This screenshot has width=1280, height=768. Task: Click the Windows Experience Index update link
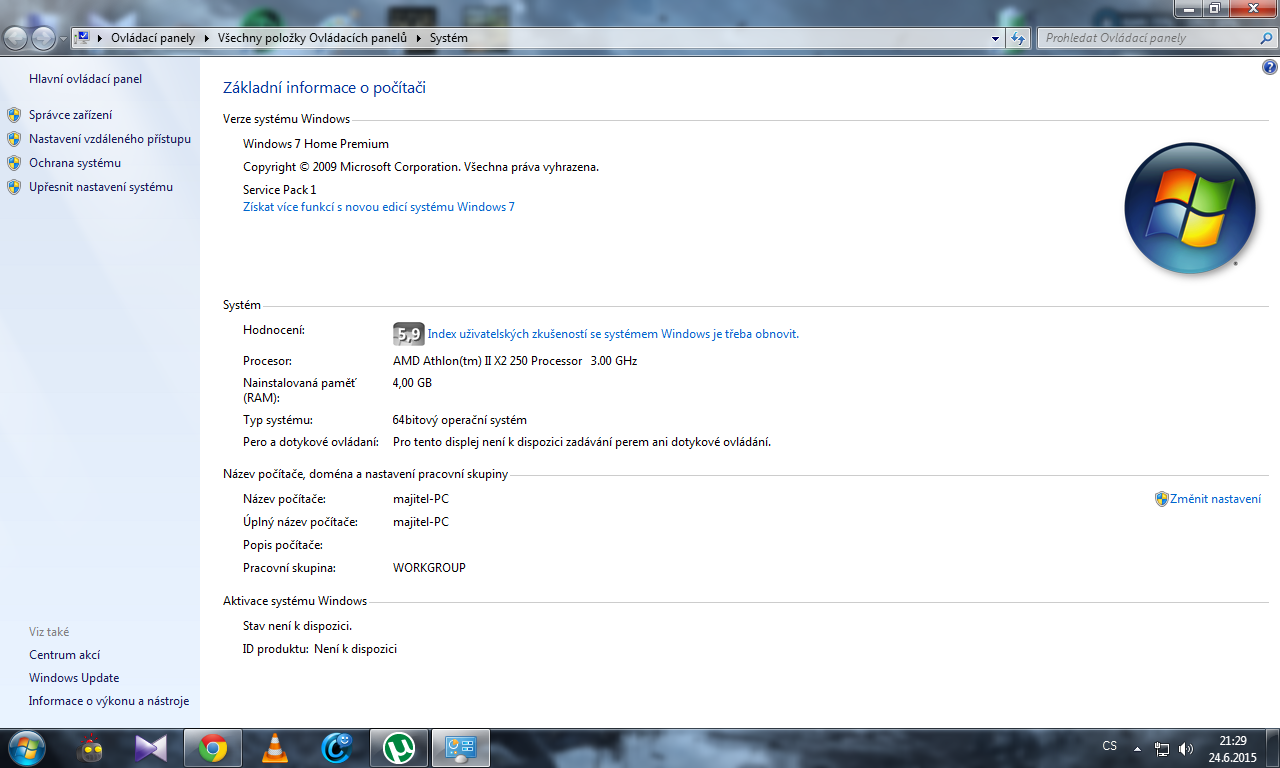[x=613, y=334]
